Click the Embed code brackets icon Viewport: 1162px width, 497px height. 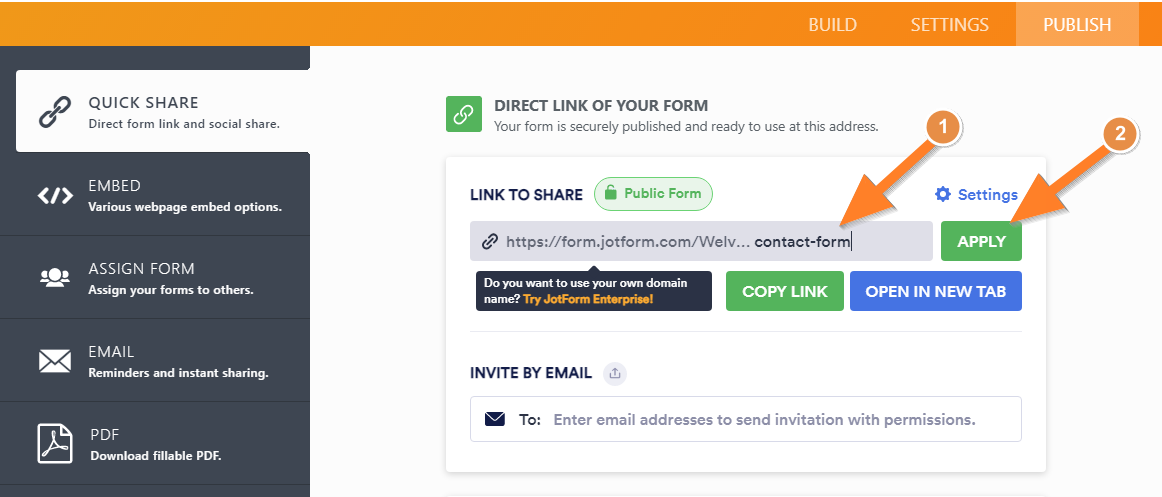tap(55, 195)
